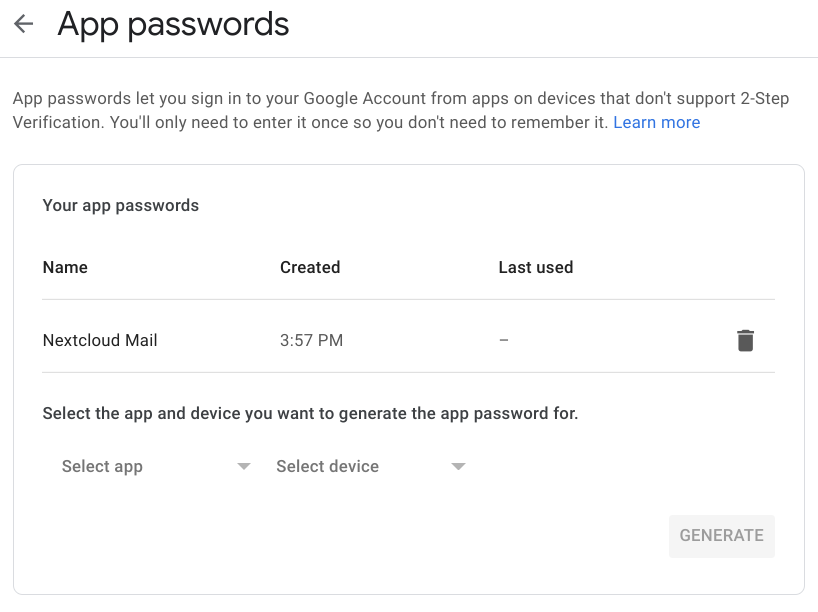818x612 pixels.
Task: Click the Last used dash value
Action: coord(504,340)
